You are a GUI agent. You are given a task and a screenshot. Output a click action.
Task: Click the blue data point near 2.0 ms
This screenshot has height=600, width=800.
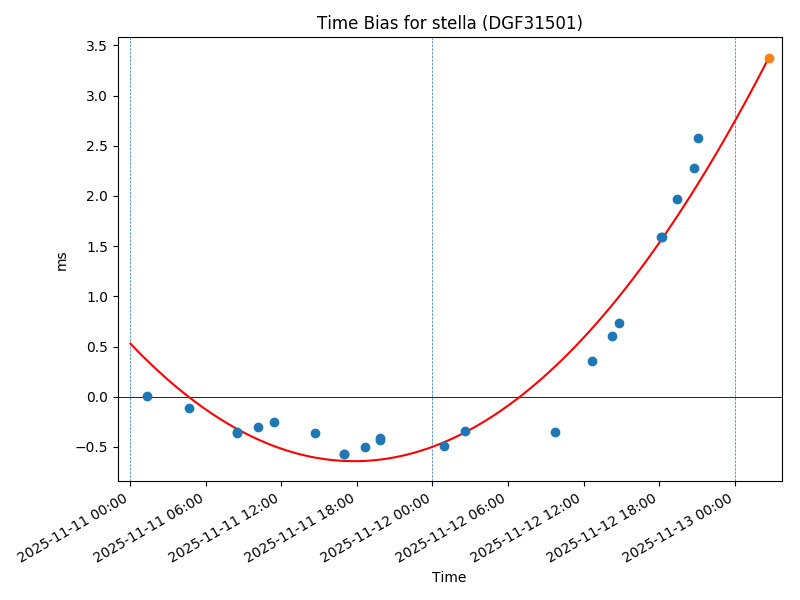point(677,199)
